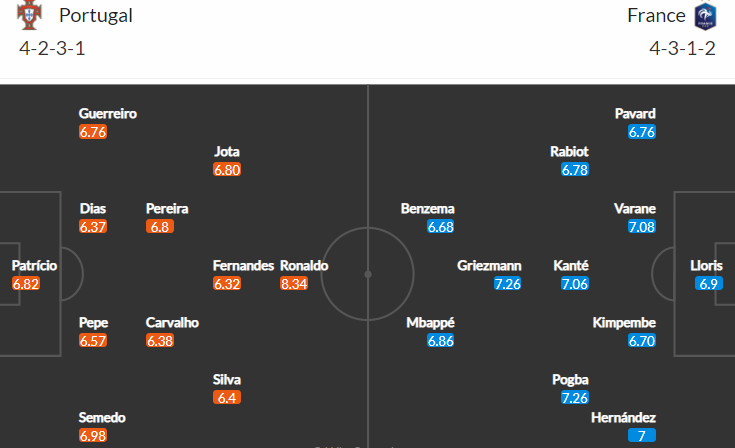
Task: Select player Guerreiro on the pitch
Action: click(x=108, y=114)
